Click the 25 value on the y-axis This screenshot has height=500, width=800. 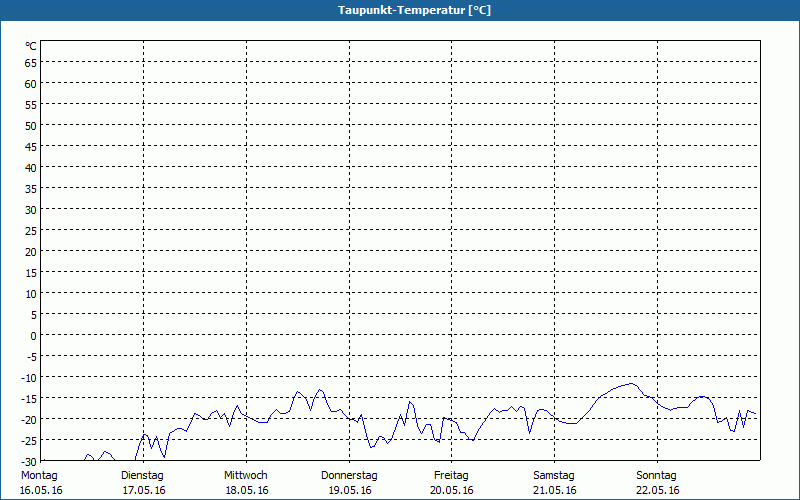pos(31,230)
